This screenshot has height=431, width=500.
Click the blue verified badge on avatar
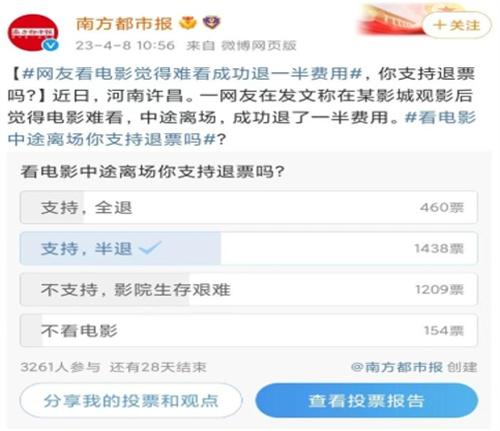coord(51,45)
